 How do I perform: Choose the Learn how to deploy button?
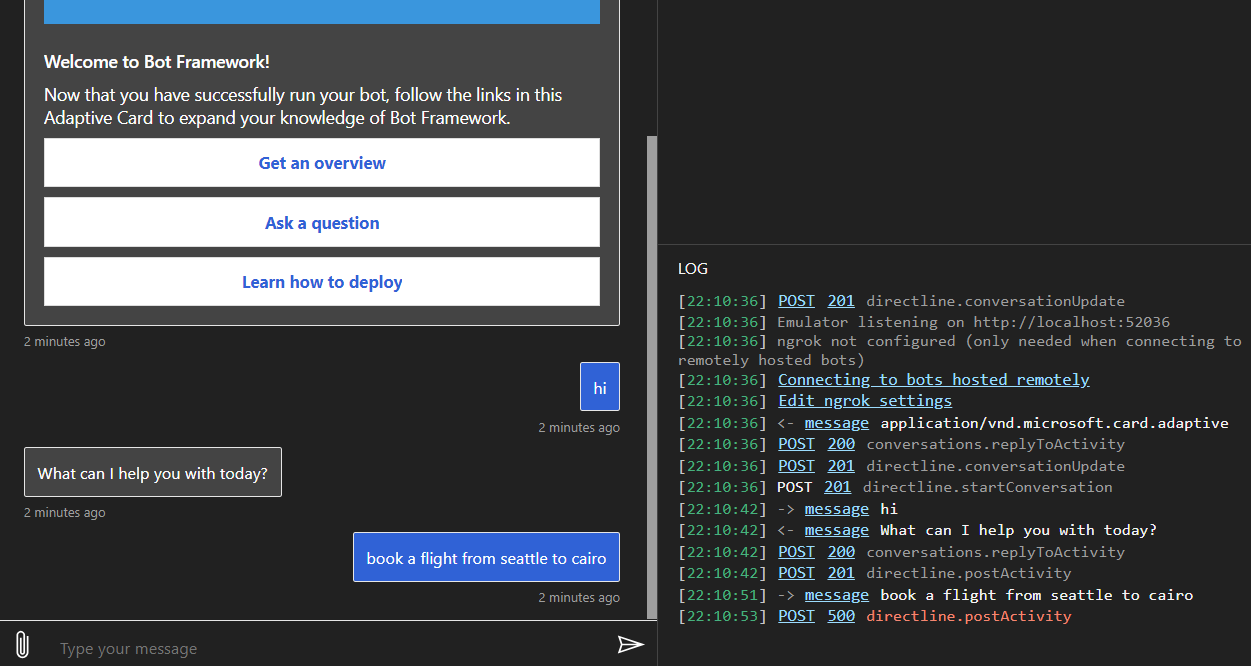(322, 282)
